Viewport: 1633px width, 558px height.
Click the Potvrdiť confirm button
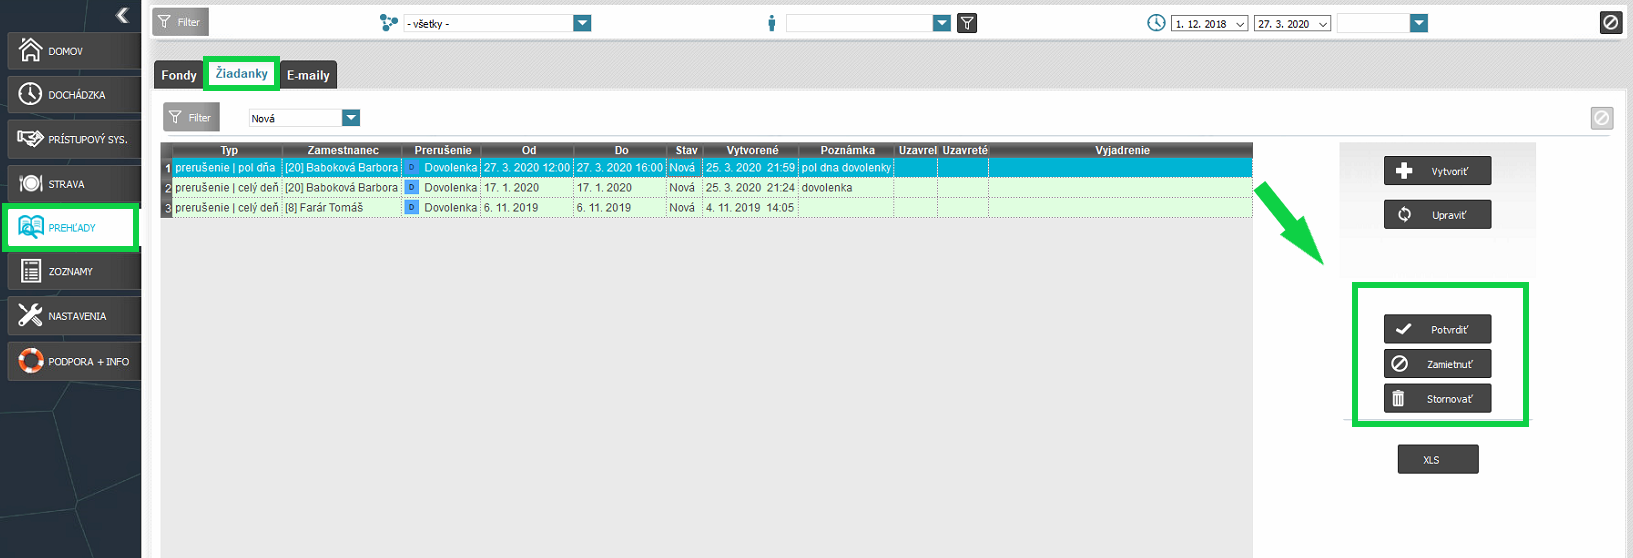pyautogui.click(x=1437, y=329)
